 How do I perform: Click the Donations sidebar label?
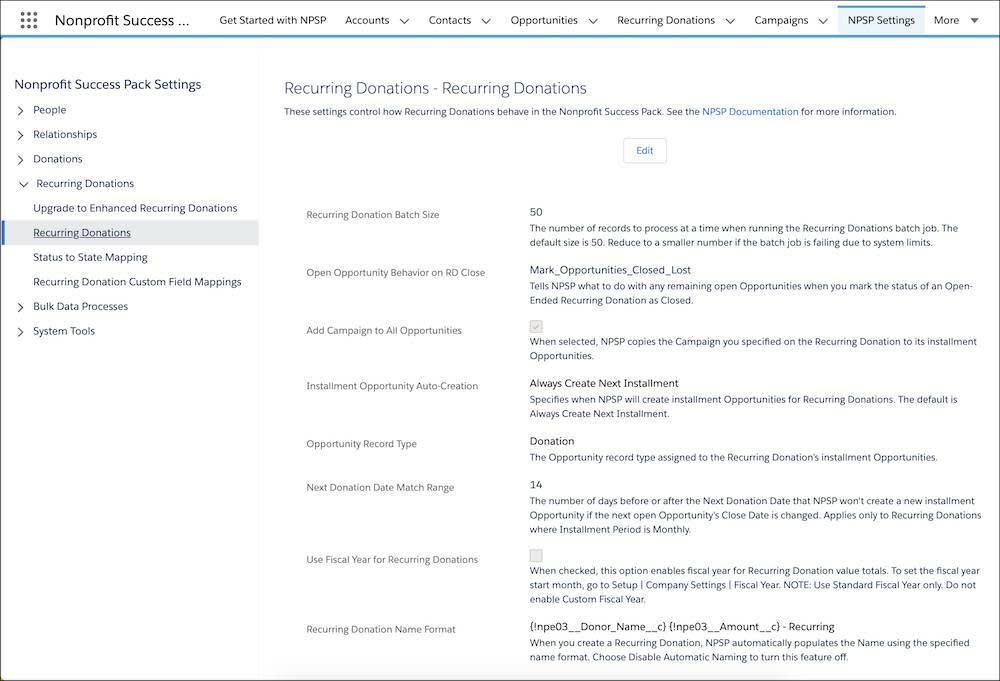click(x=57, y=159)
